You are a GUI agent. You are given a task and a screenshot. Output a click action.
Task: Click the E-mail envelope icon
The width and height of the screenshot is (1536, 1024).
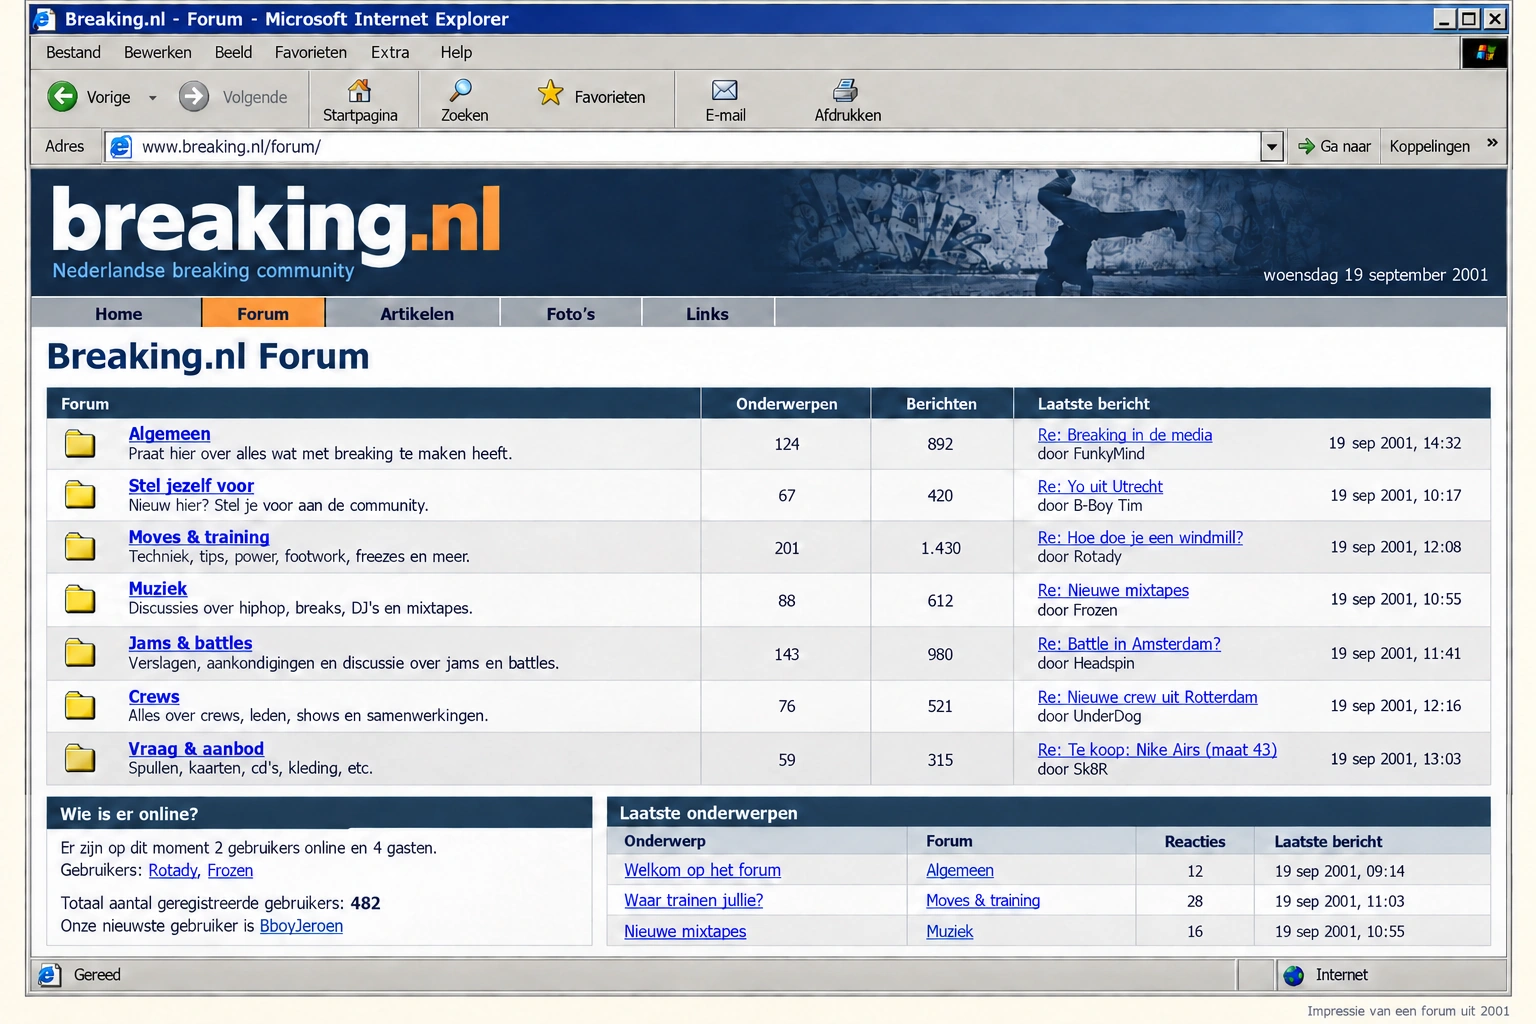725,91
